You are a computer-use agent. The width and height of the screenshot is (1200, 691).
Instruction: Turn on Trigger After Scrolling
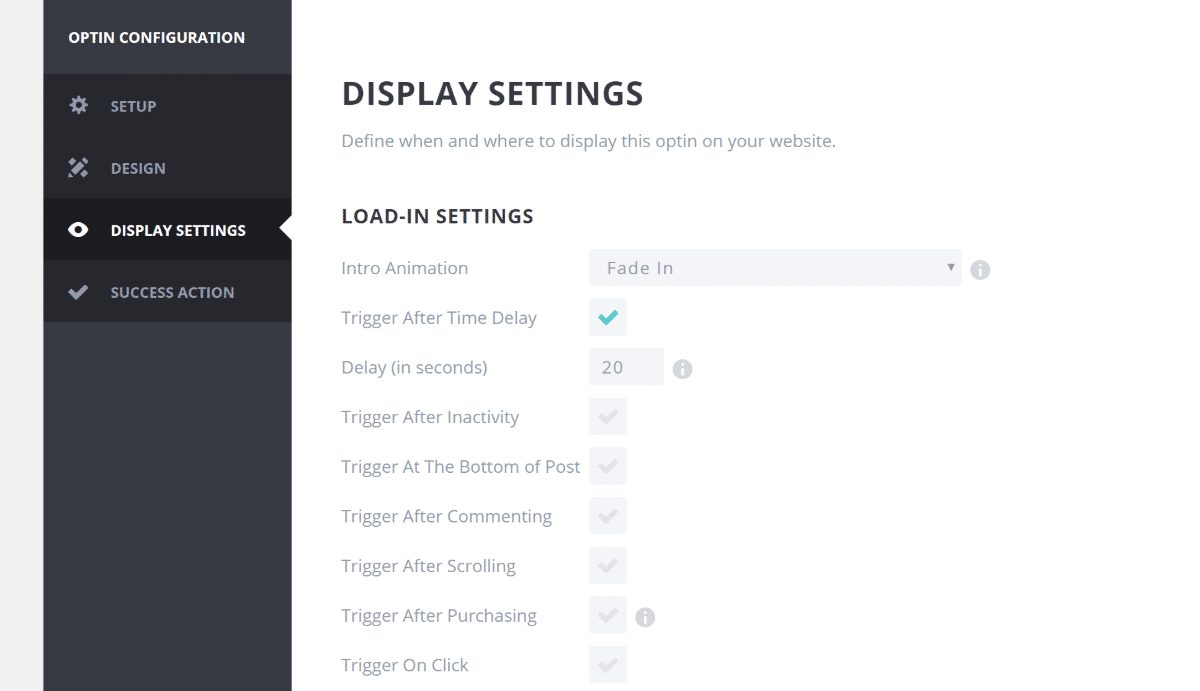point(607,566)
